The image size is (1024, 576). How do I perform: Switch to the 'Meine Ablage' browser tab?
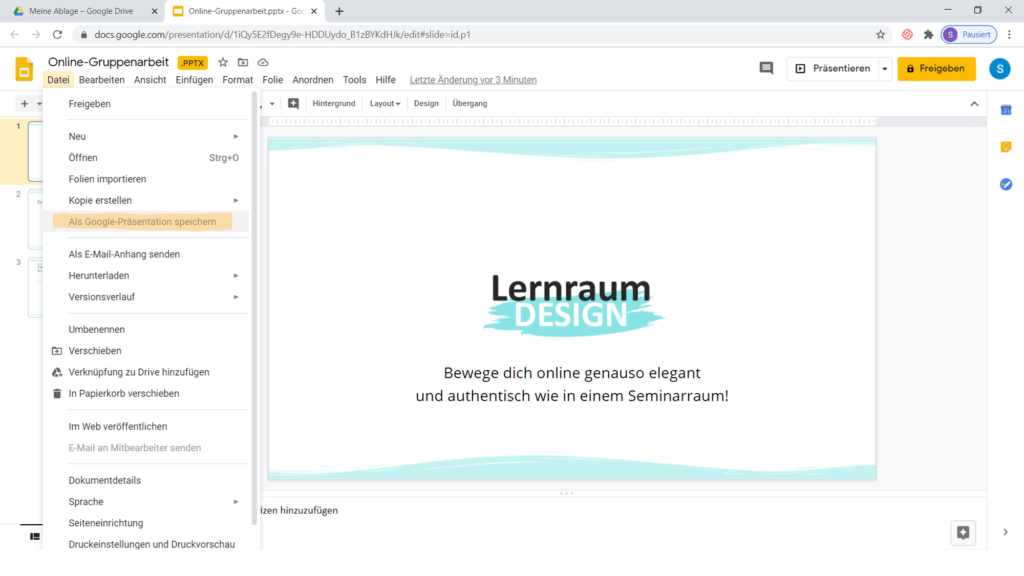click(x=80, y=12)
